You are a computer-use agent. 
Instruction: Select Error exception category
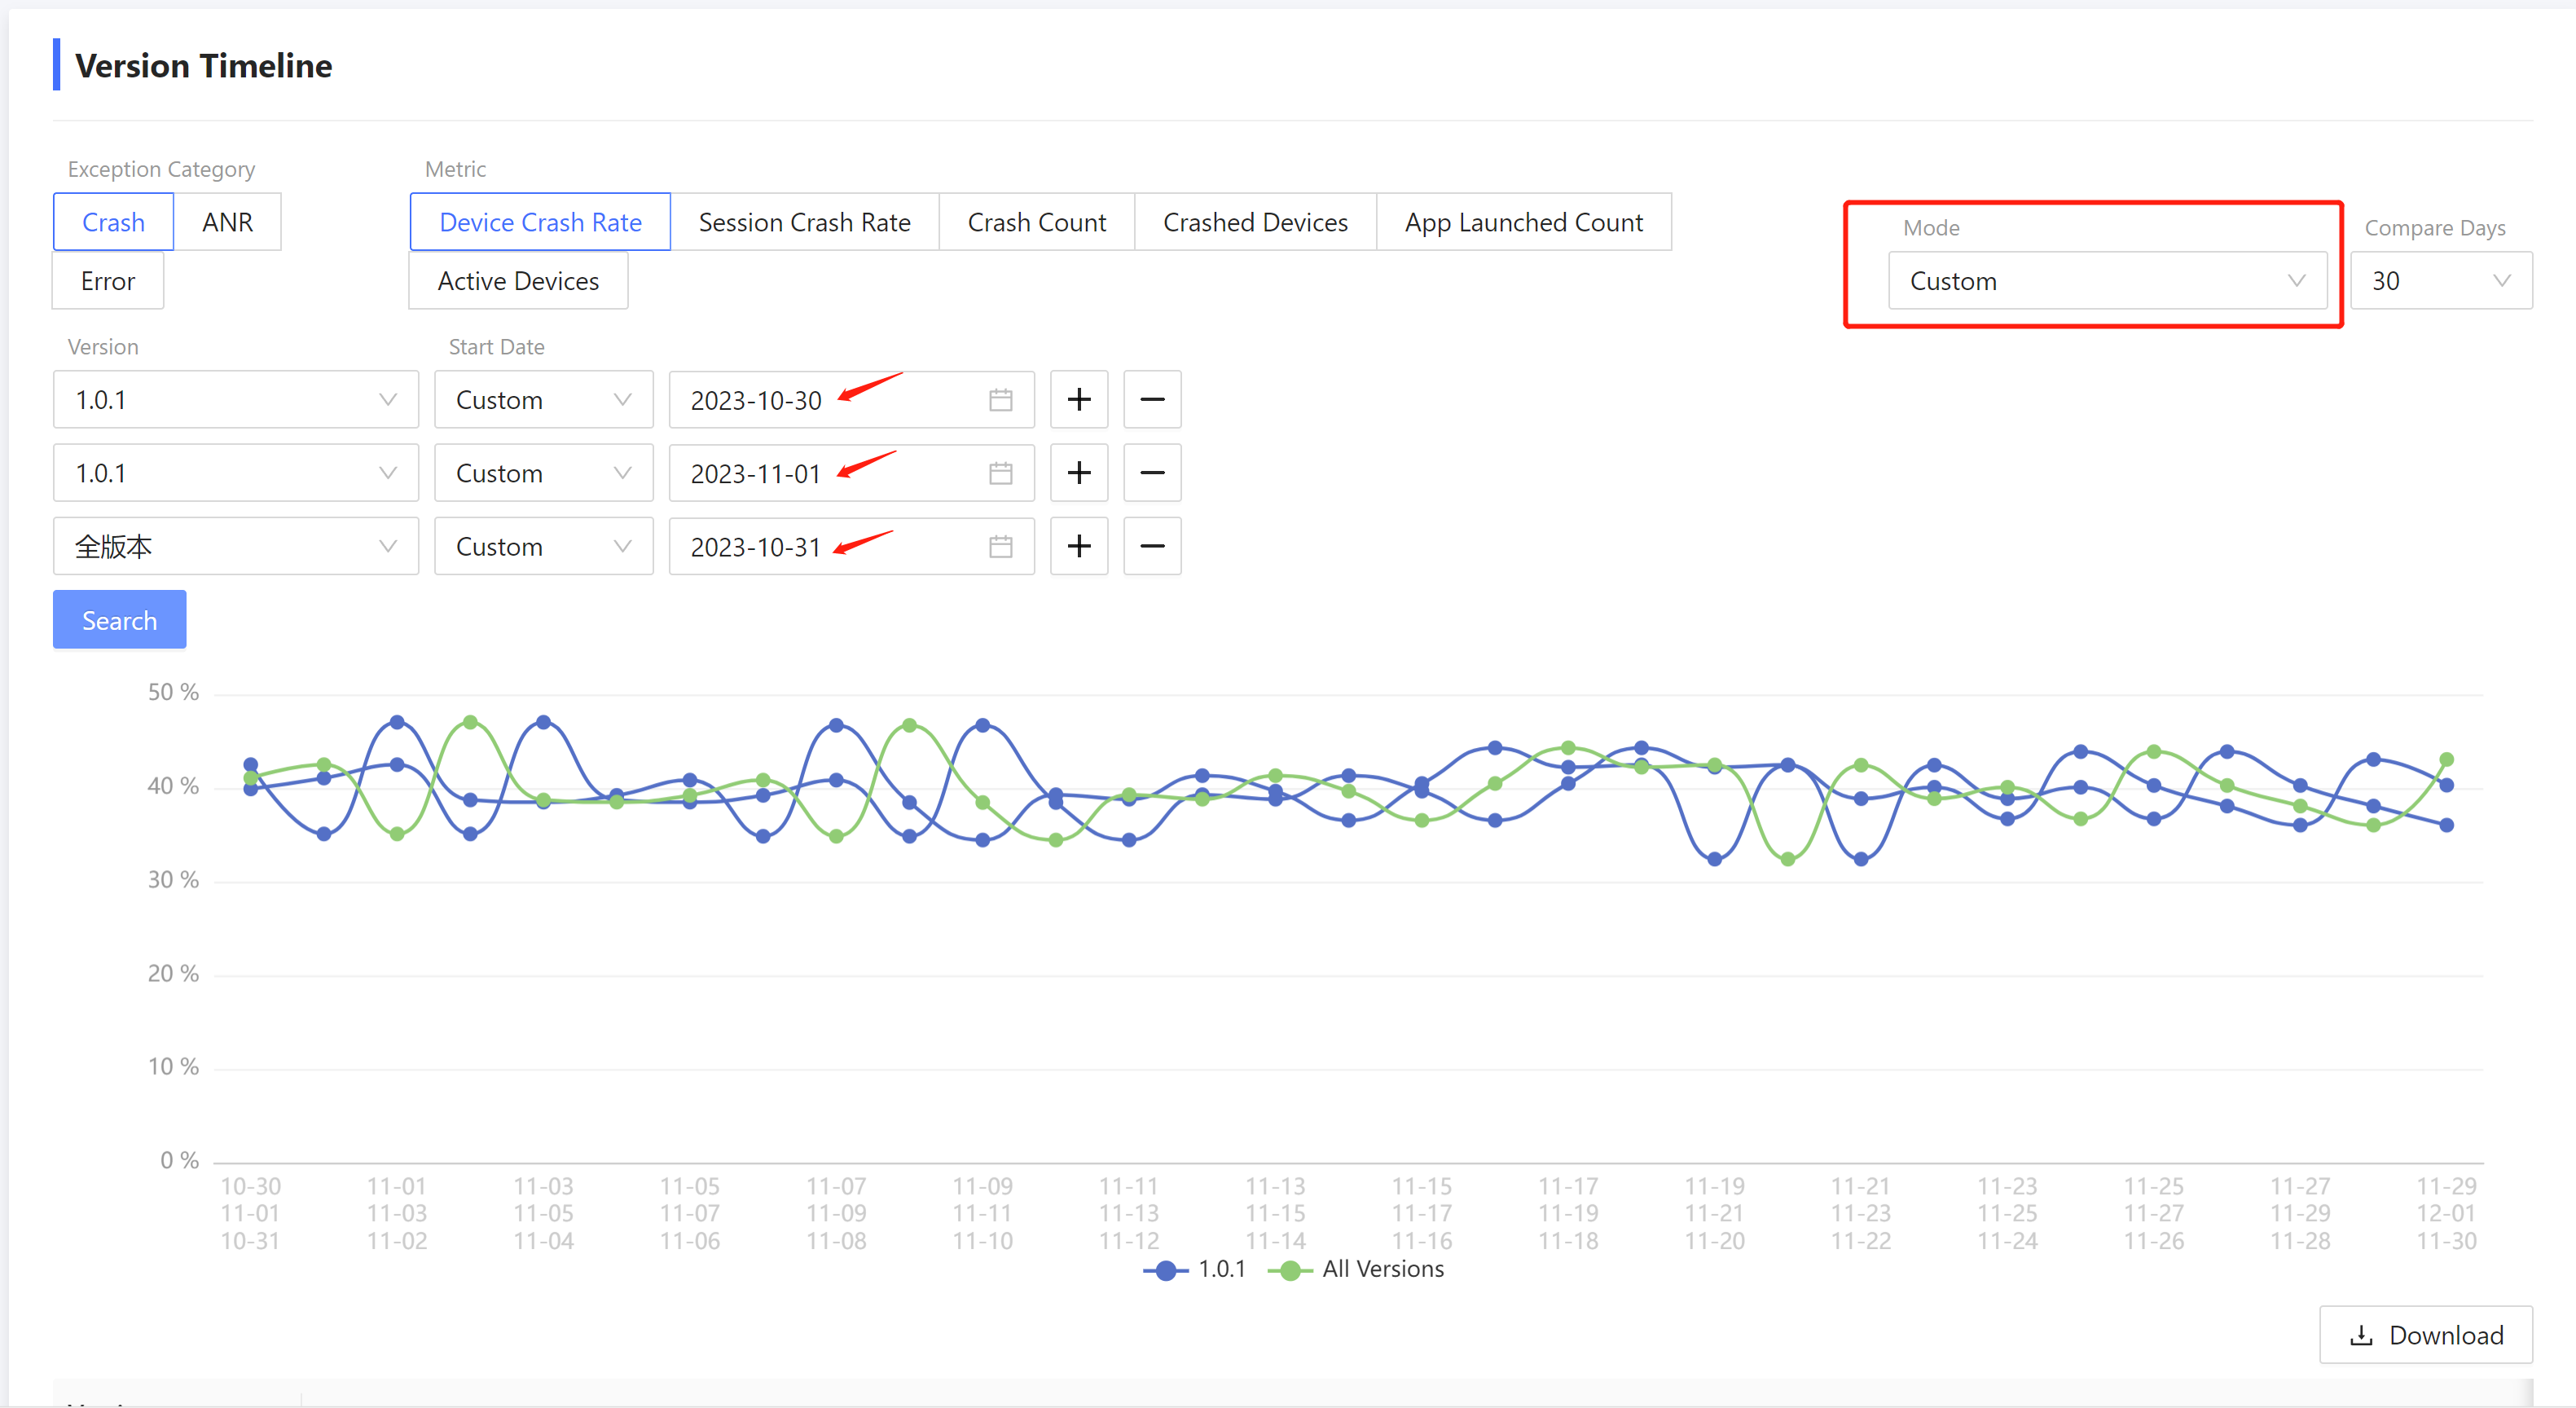tap(108, 281)
